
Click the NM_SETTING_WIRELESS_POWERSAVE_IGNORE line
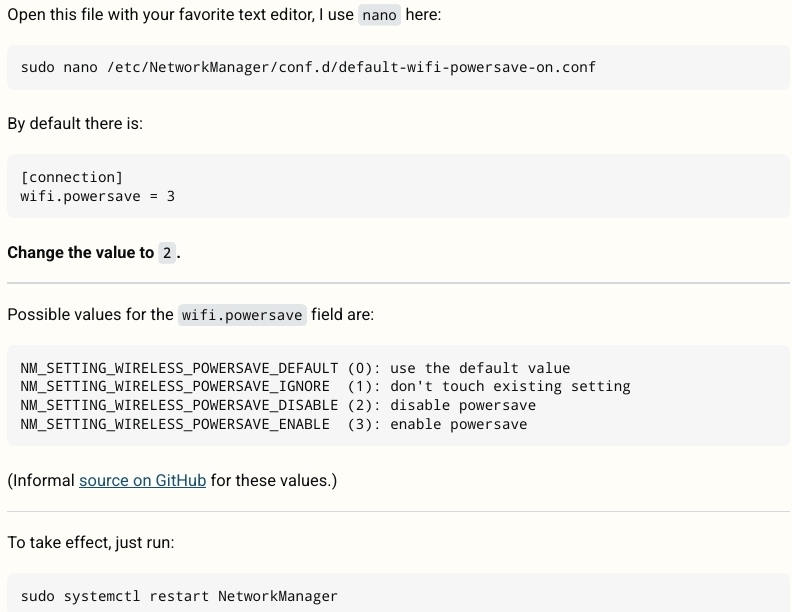325,386
